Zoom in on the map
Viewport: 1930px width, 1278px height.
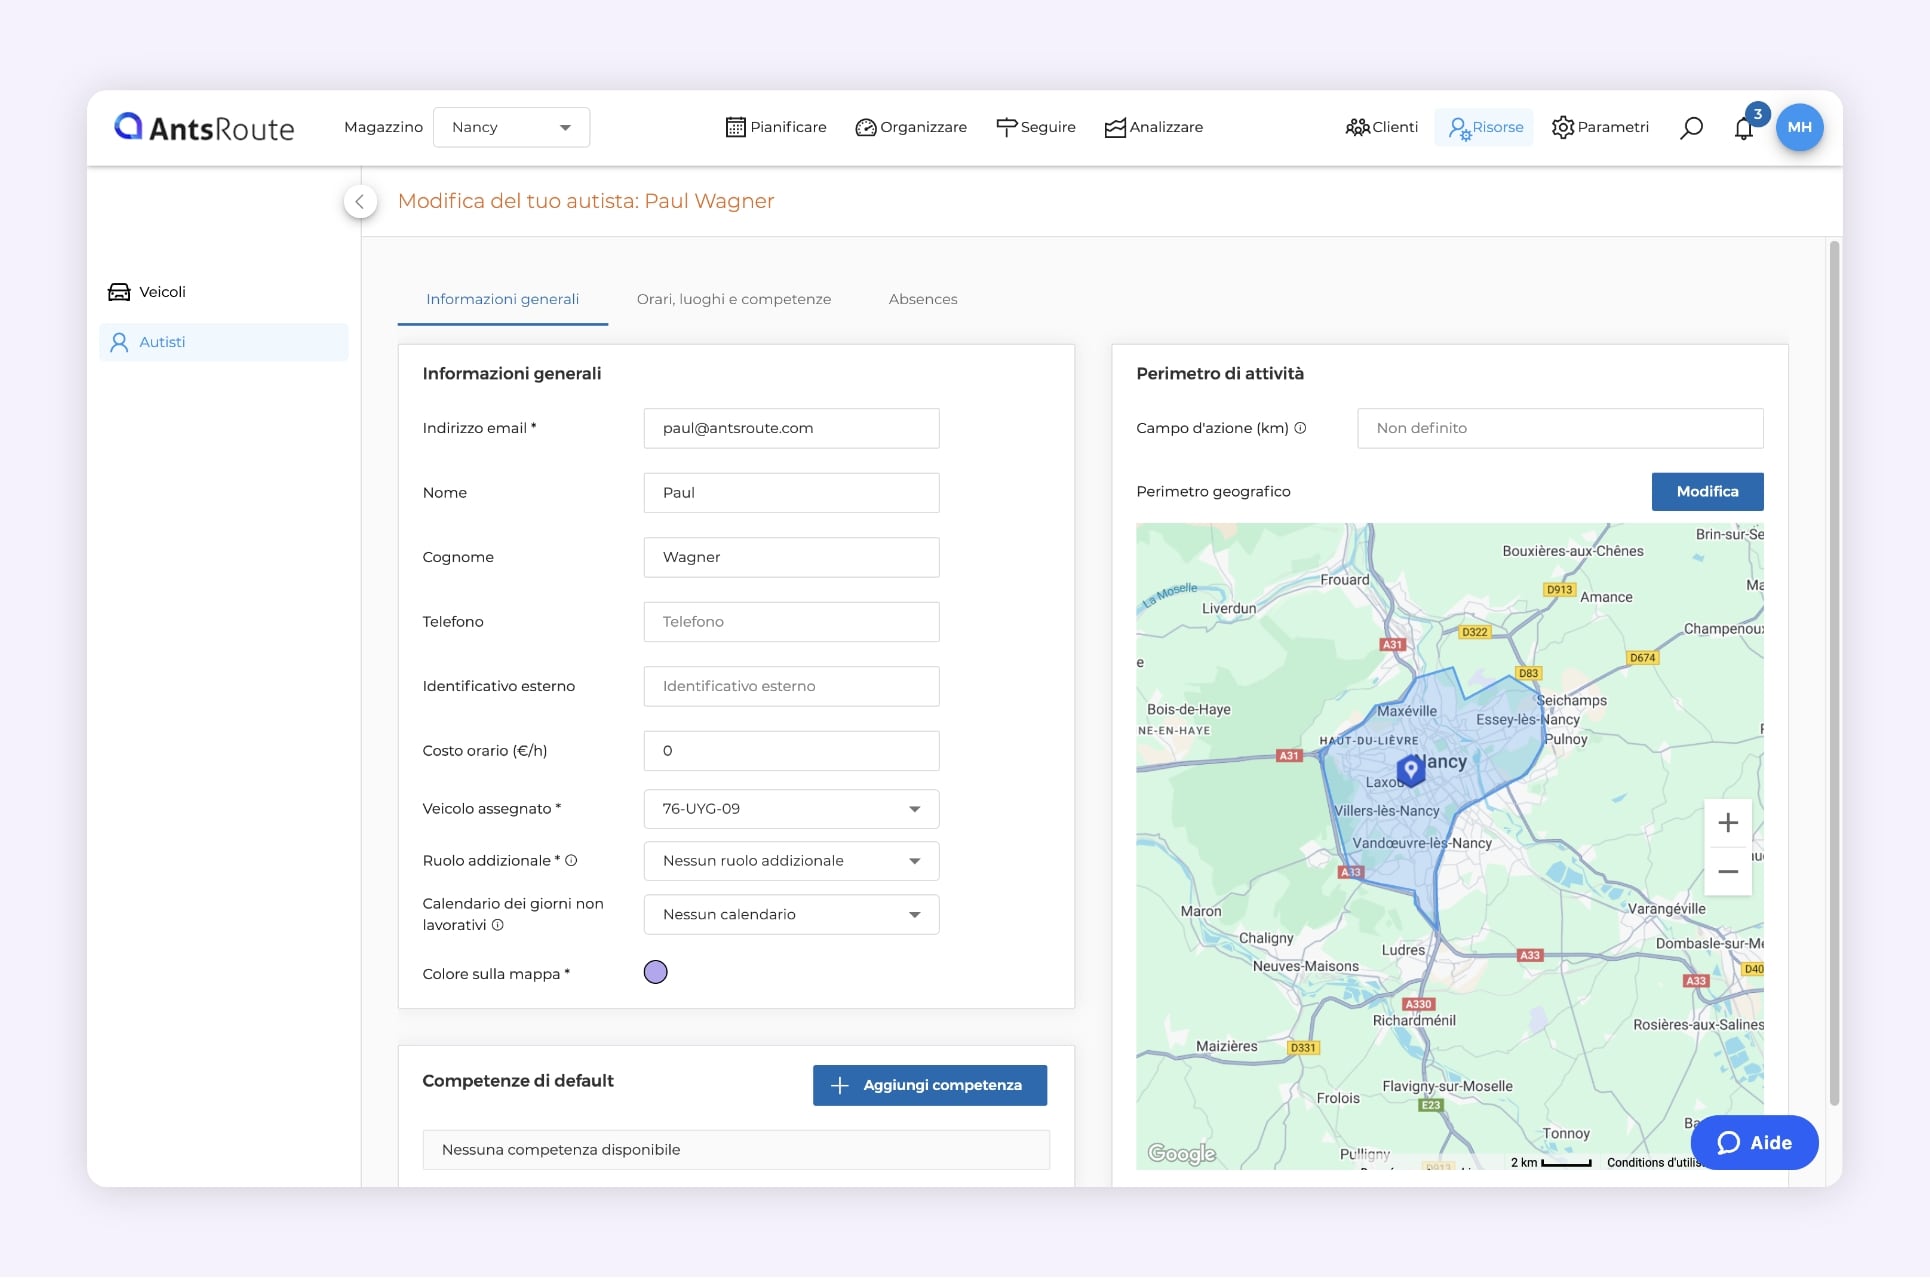1727,823
